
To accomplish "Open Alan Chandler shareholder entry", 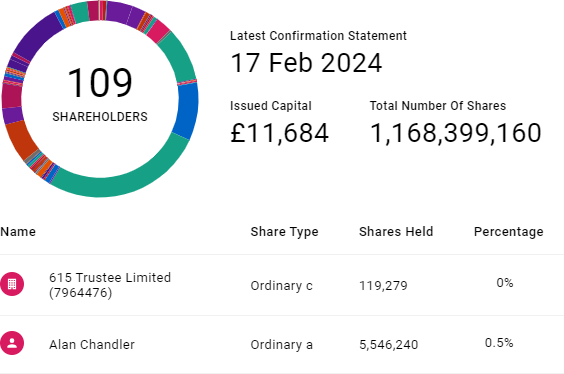I will (92, 345).
